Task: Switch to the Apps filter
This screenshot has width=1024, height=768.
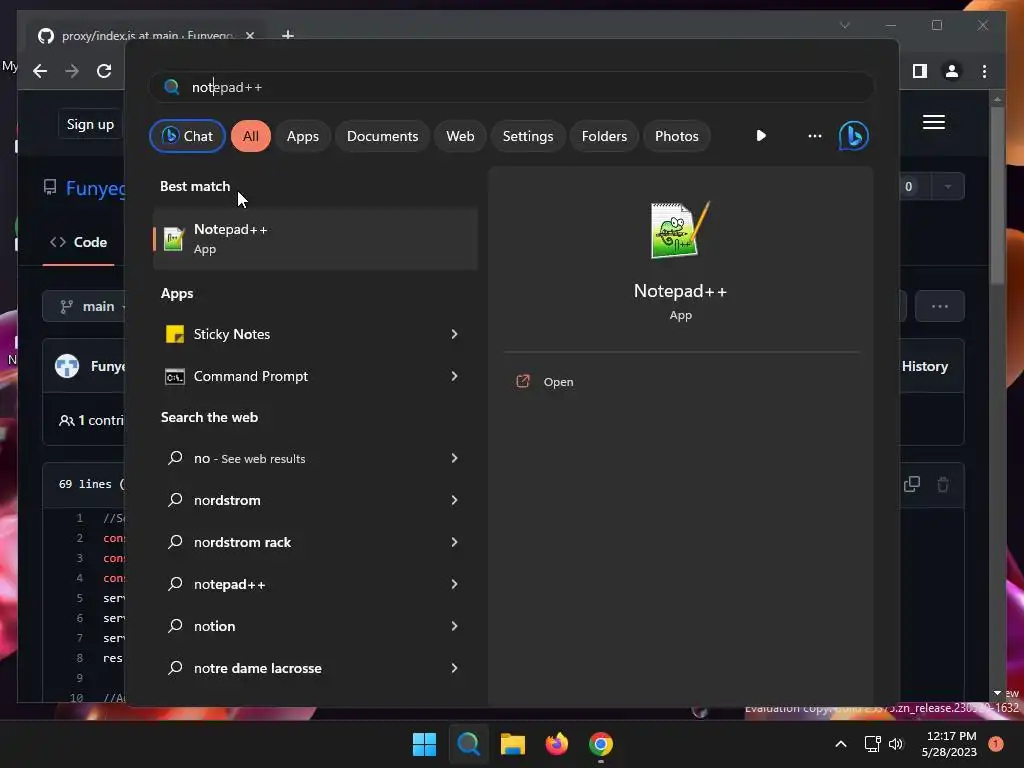Action: coord(302,136)
